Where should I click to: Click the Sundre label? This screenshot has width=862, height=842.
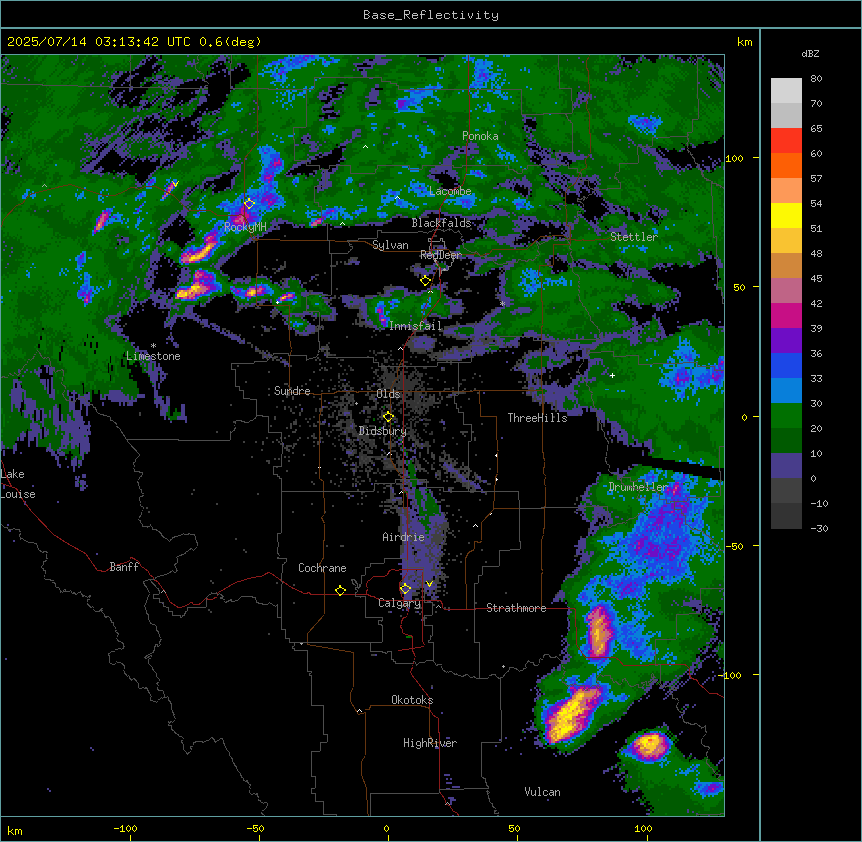pyautogui.click(x=292, y=391)
